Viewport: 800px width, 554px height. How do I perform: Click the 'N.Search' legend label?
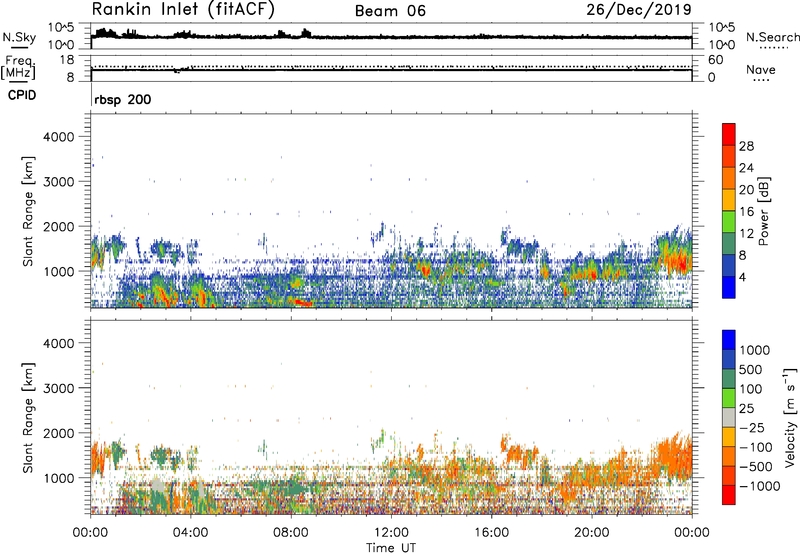coord(772,37)
